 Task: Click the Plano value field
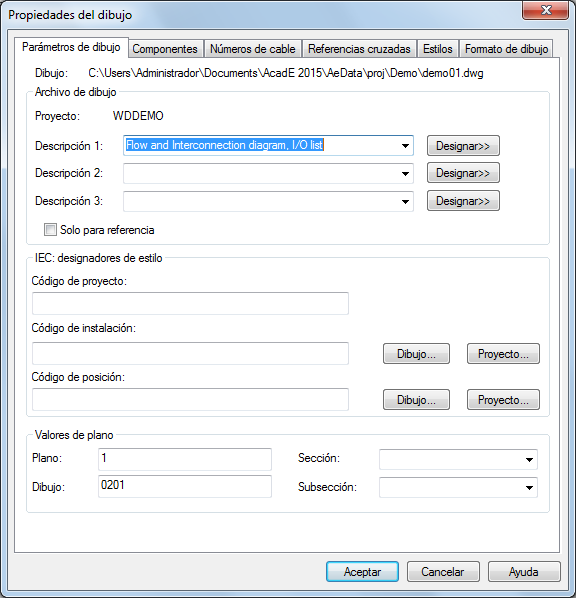tap(185, 459)
